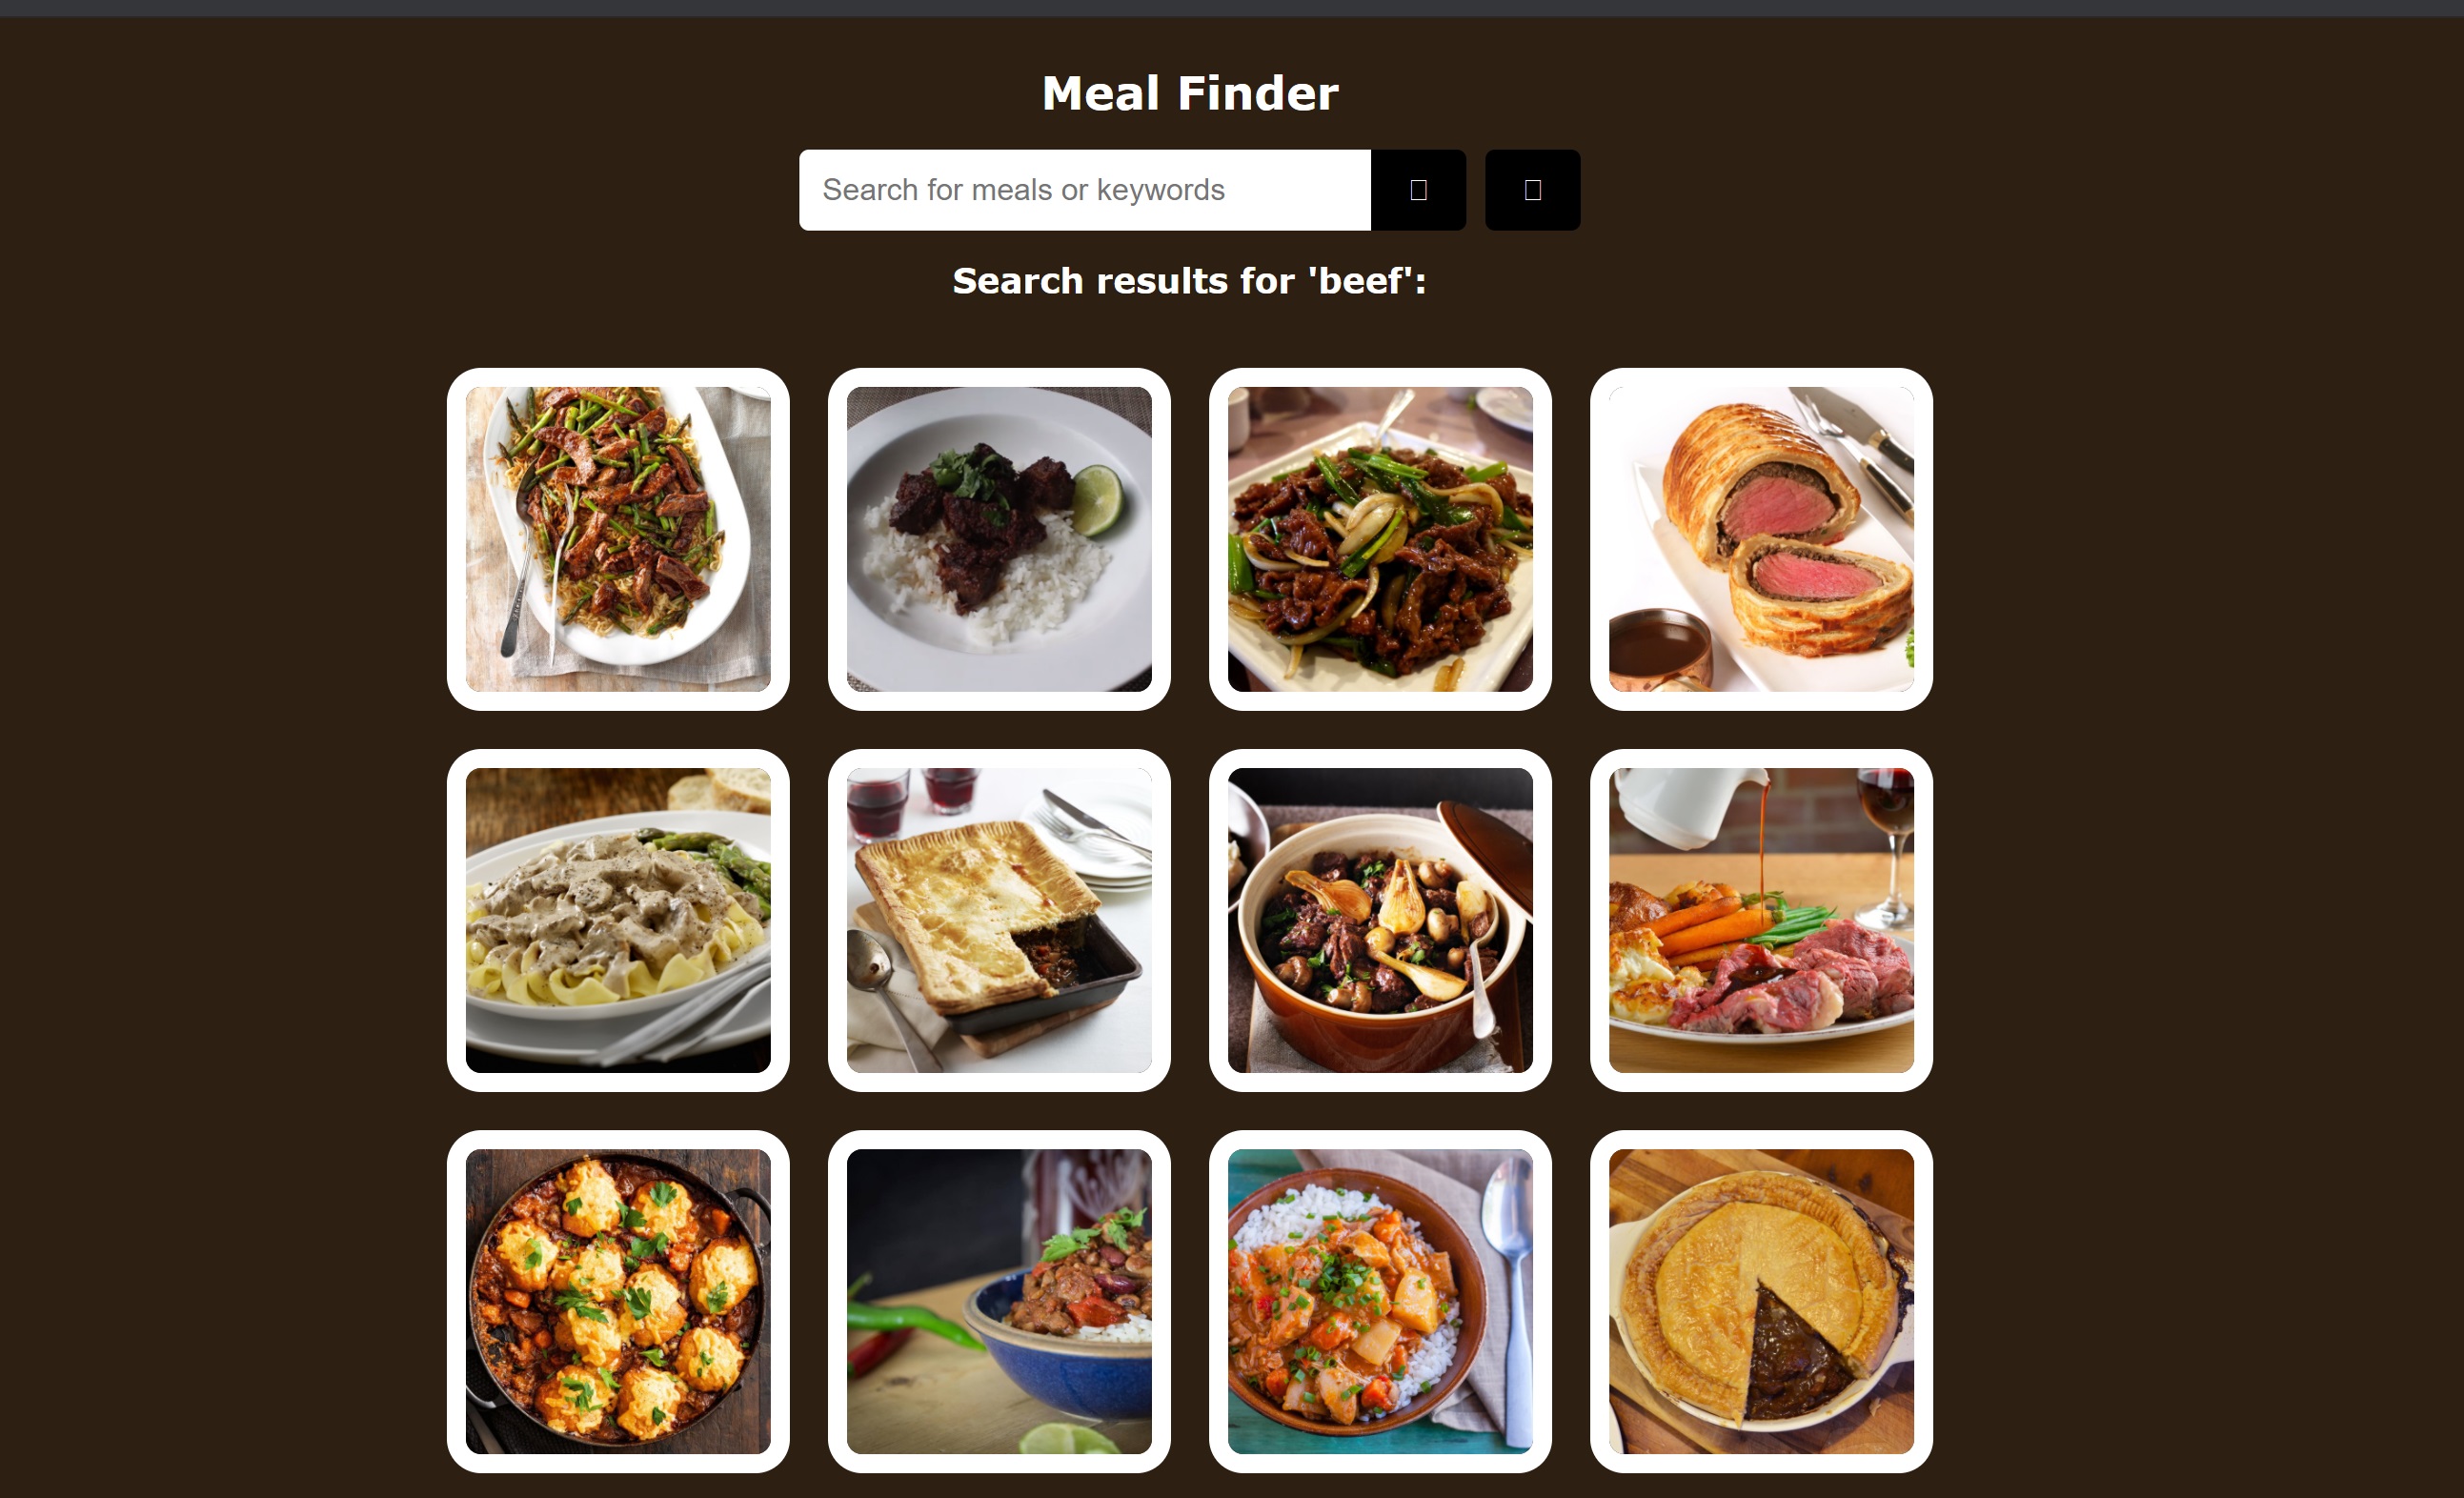Open the roast beef with gravy pouring

1761,920
